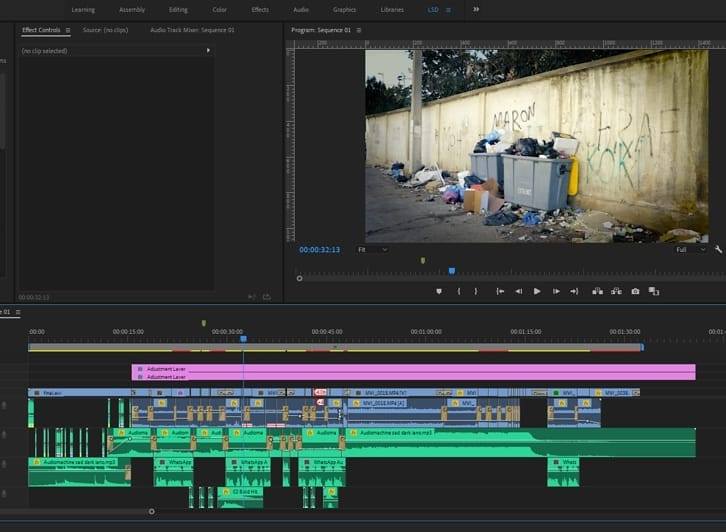Click the 00:00:15:00 mark on timeline ruler
The image size is (726, 532).
point(128,332)
